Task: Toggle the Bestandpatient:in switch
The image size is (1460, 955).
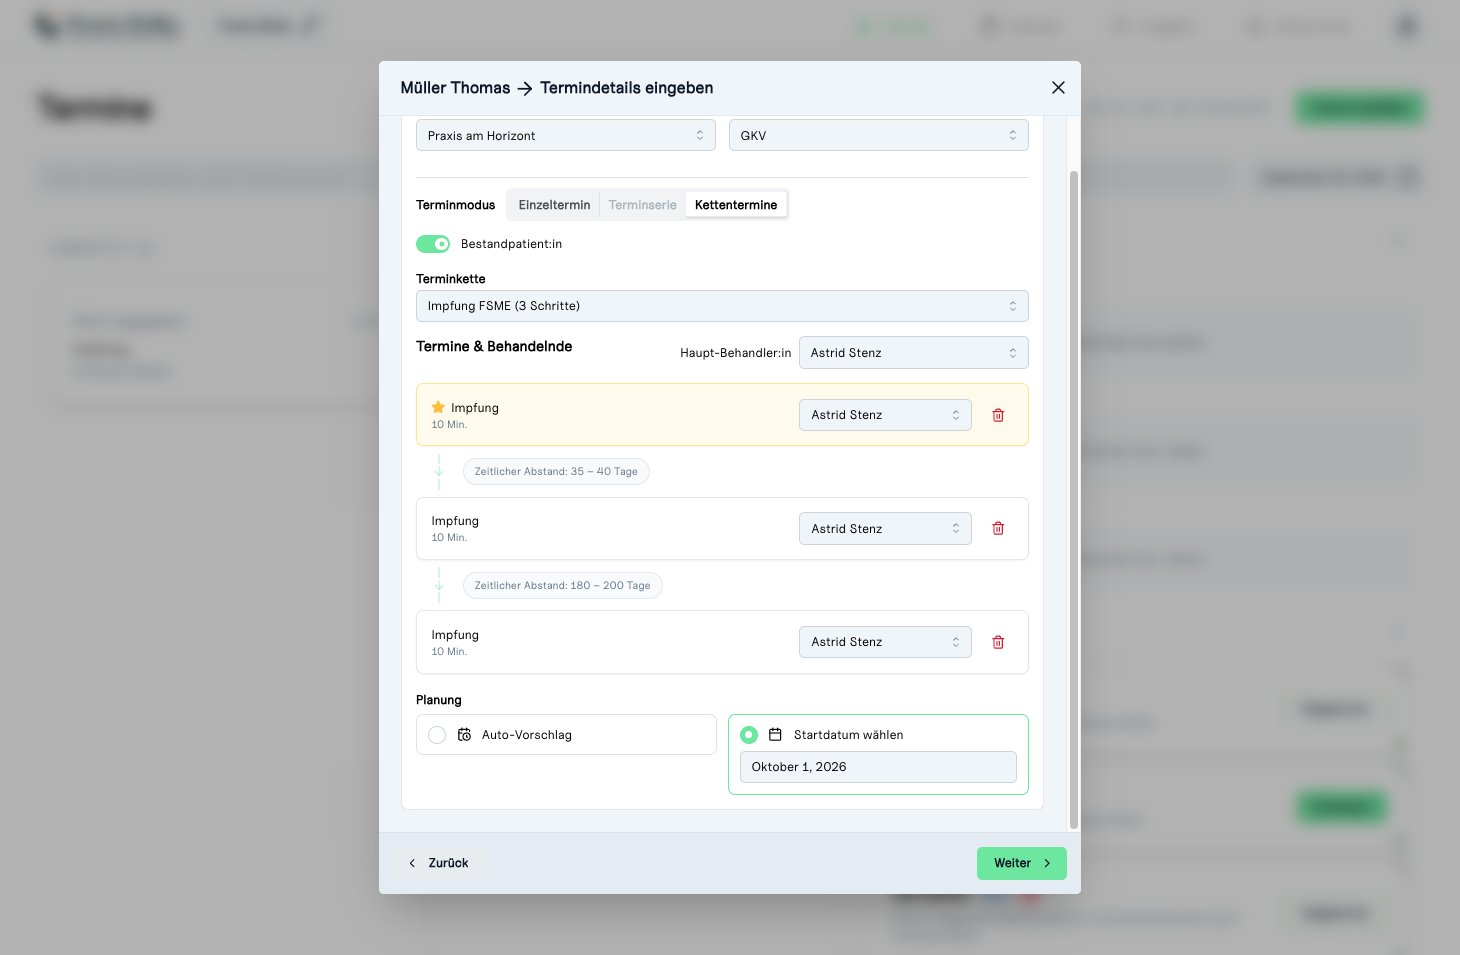Action: point(433,244)
